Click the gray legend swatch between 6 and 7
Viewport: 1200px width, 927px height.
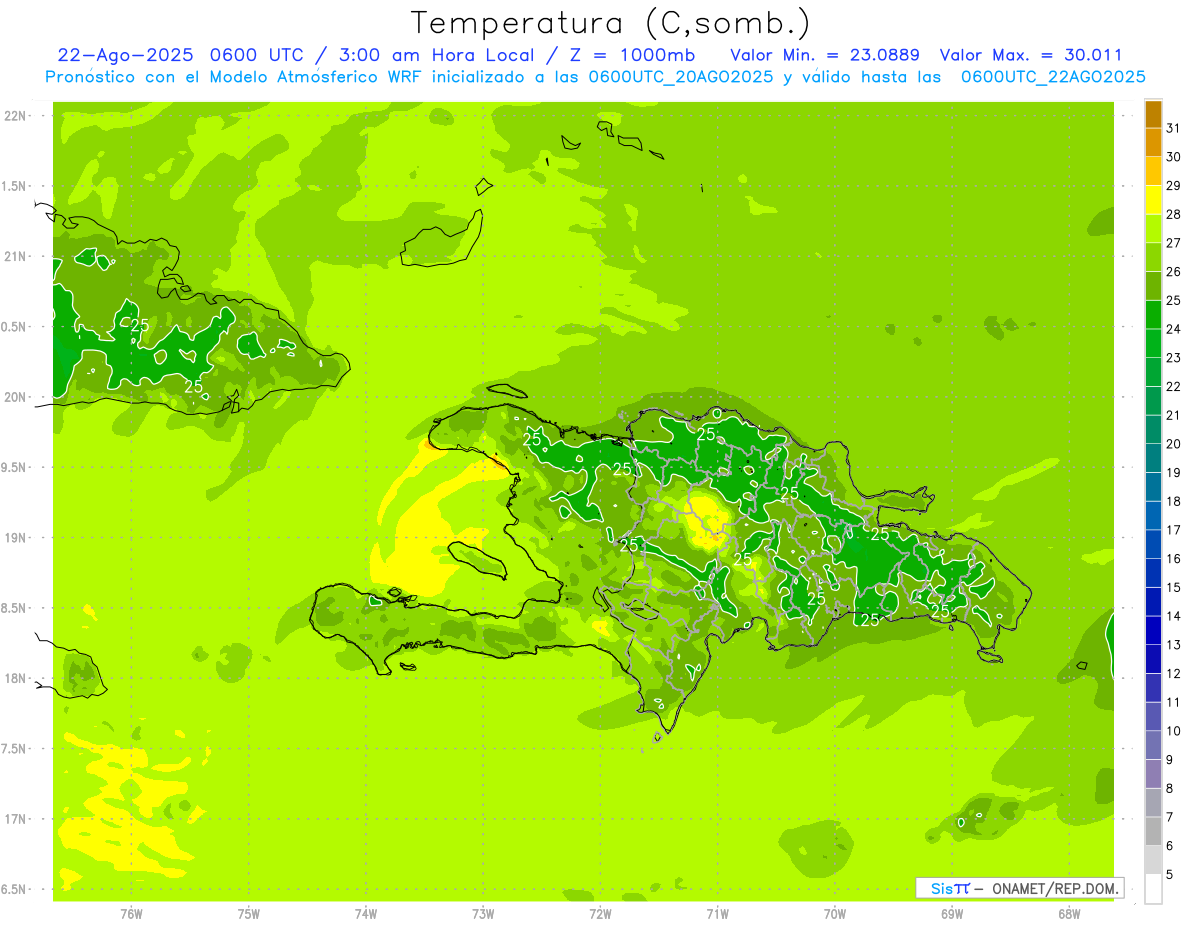1153,831
